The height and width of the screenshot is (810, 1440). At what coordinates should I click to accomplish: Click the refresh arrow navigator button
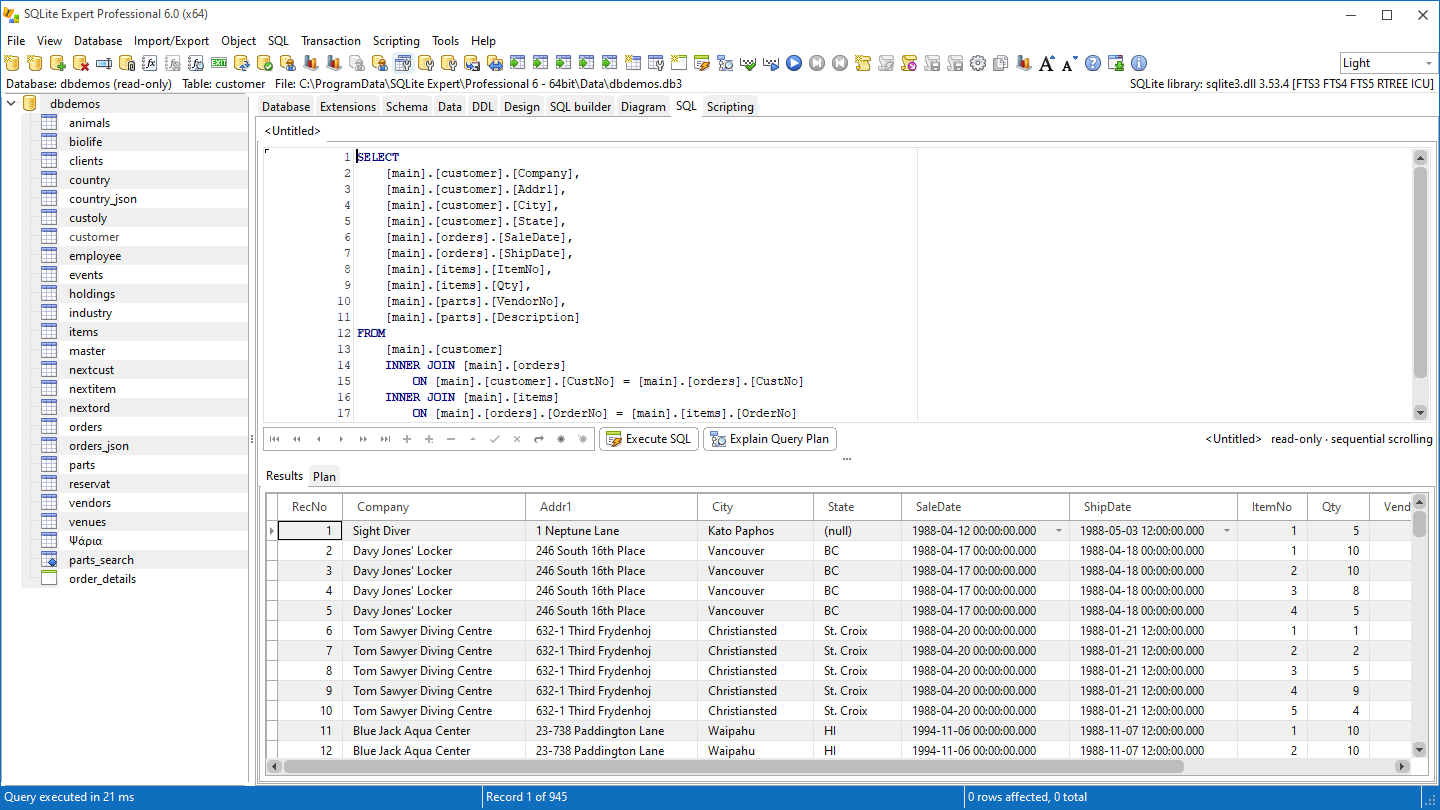(539, 439)
